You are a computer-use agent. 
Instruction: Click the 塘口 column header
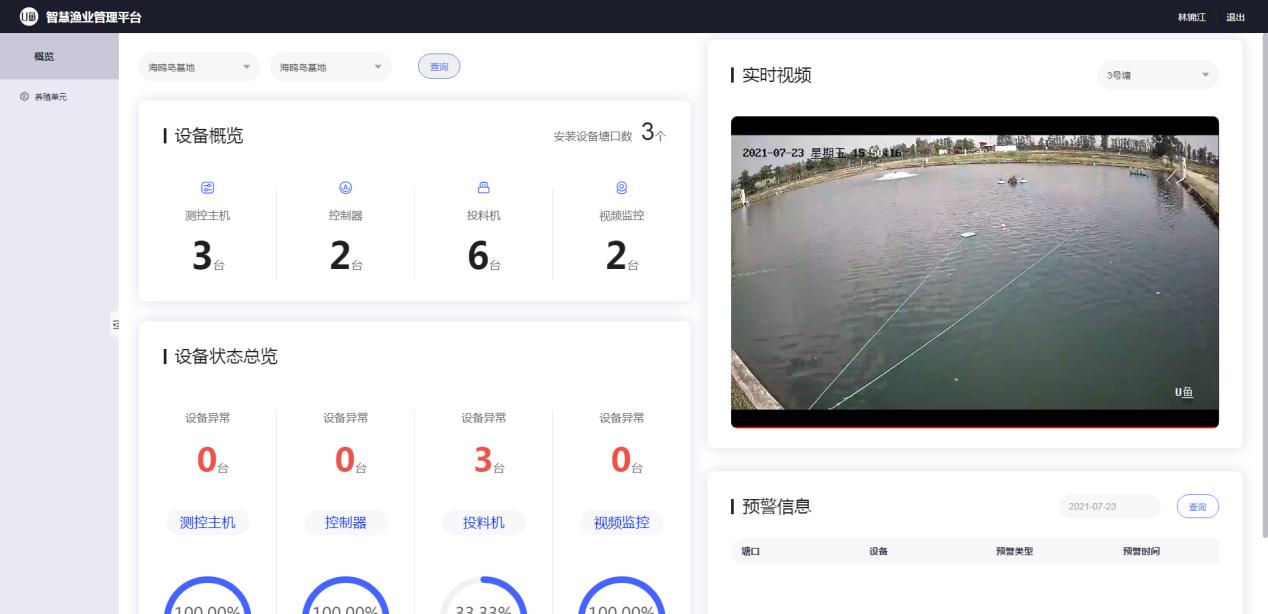[750, 552]
